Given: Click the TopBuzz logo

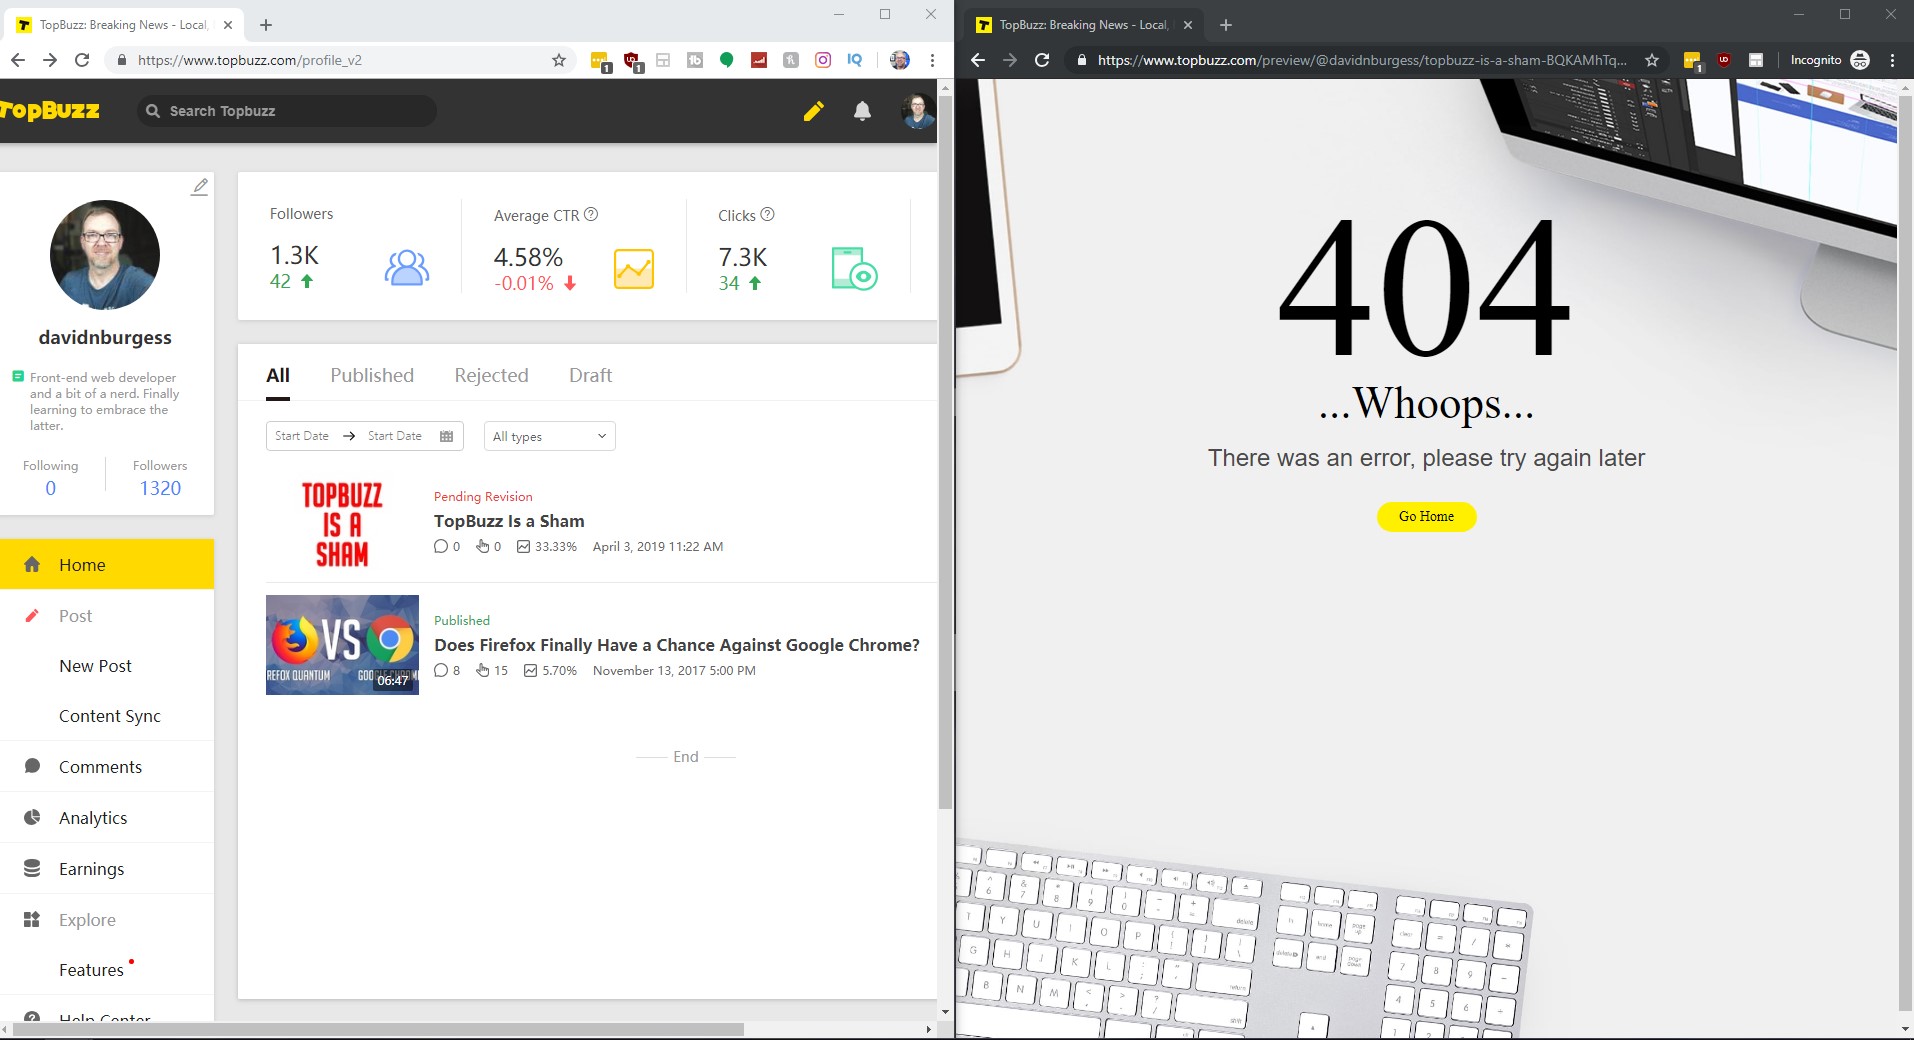Looking at the screenshot, I should coord(50,110).
